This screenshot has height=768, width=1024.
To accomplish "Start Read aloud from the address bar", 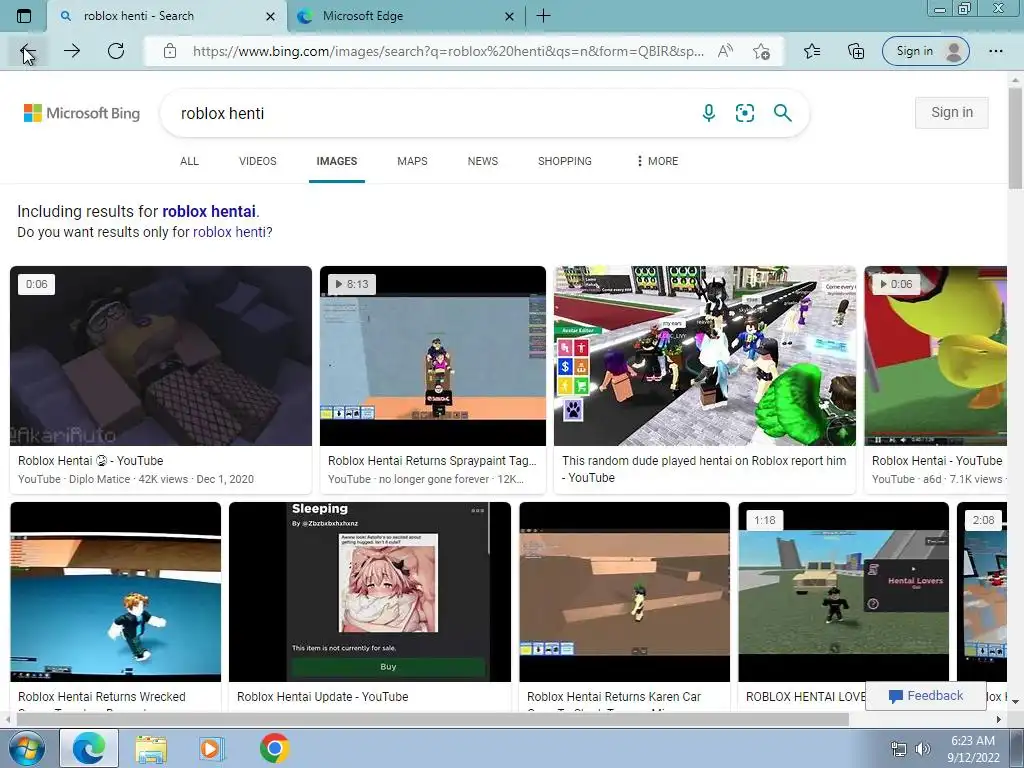I will (x=725, y=51).
